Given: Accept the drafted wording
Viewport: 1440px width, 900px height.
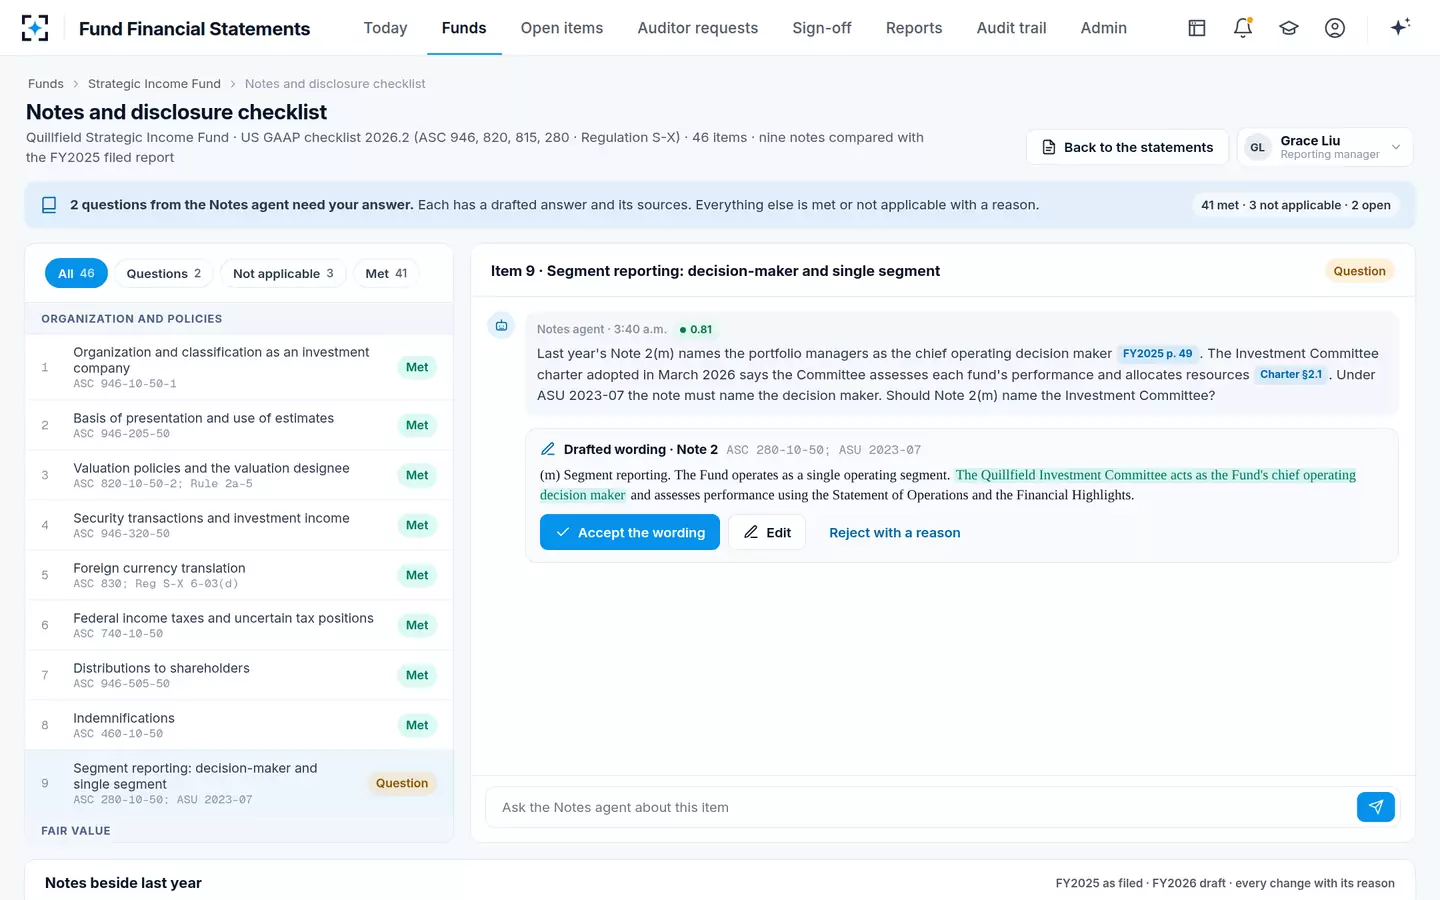Looking at the screenshot, I should click(630, 532).
